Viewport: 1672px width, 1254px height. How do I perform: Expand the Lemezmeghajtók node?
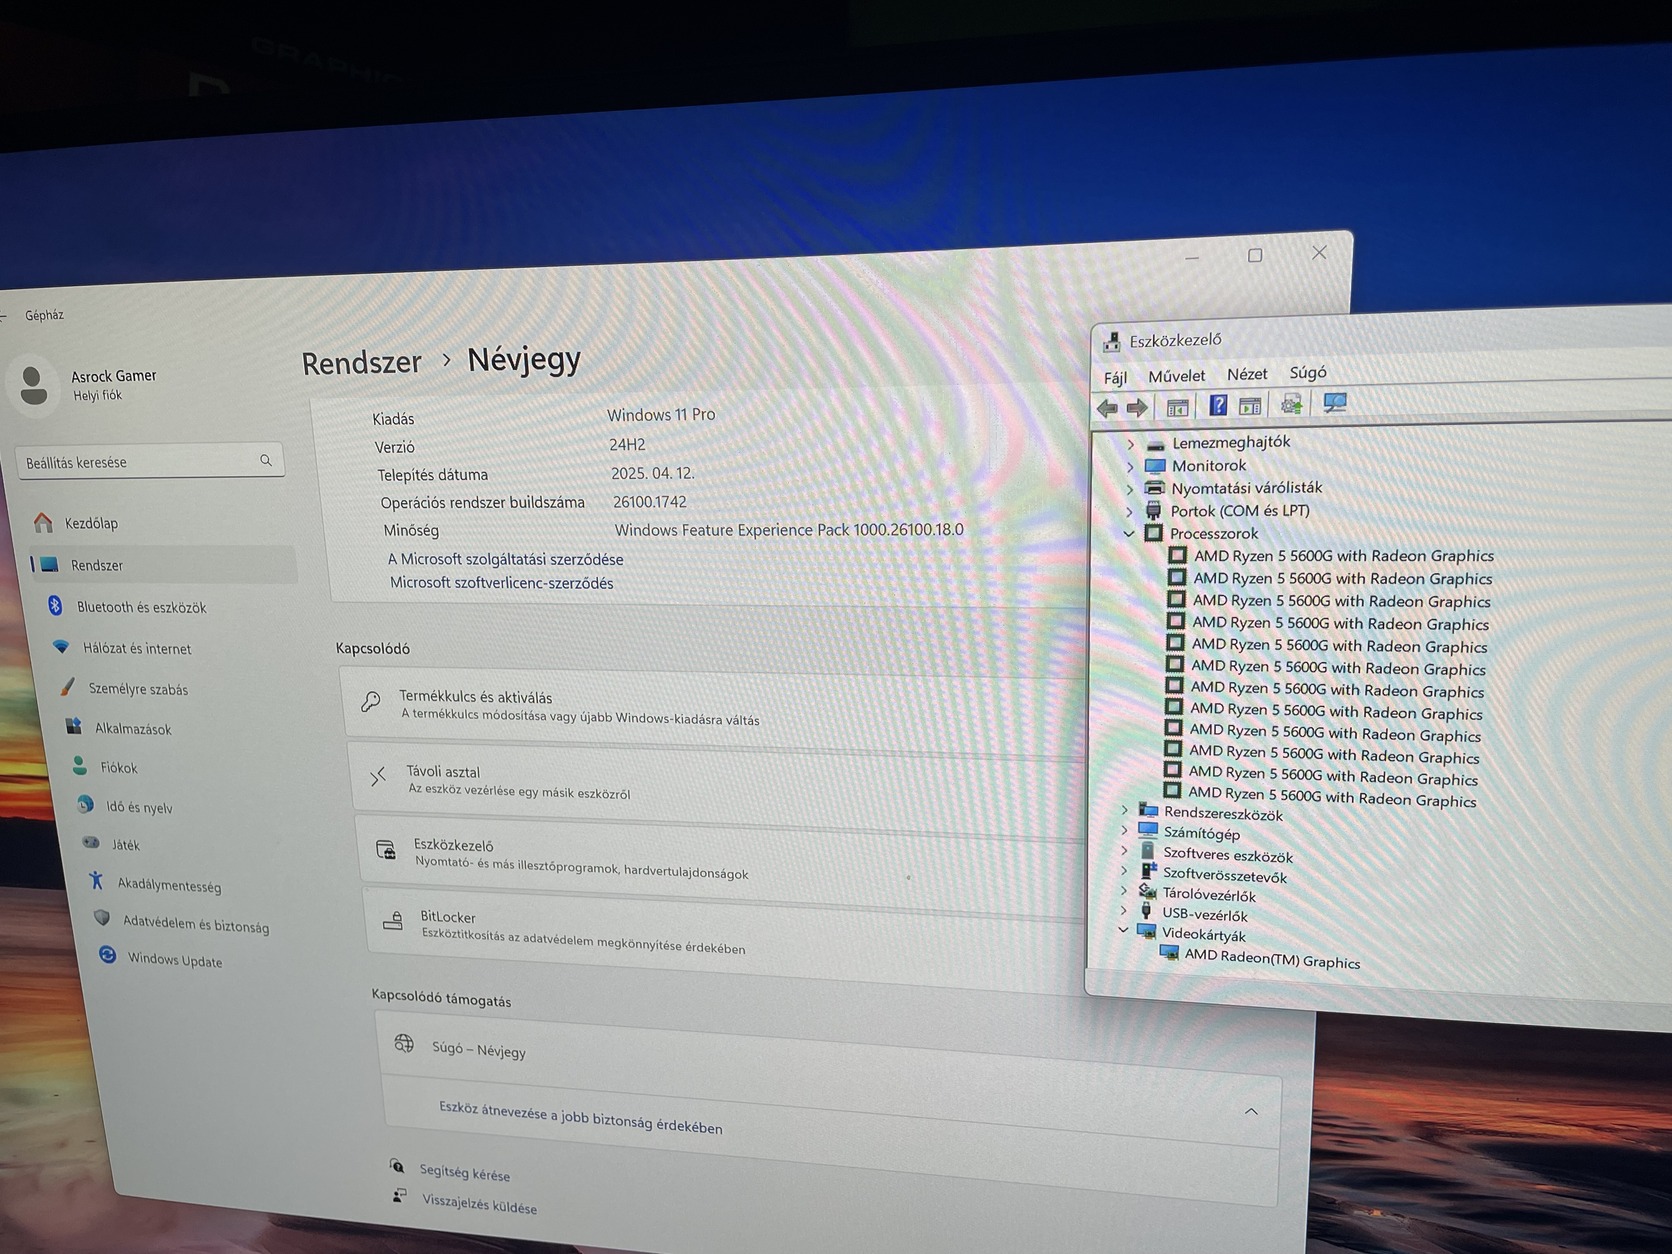(1131, 444)
